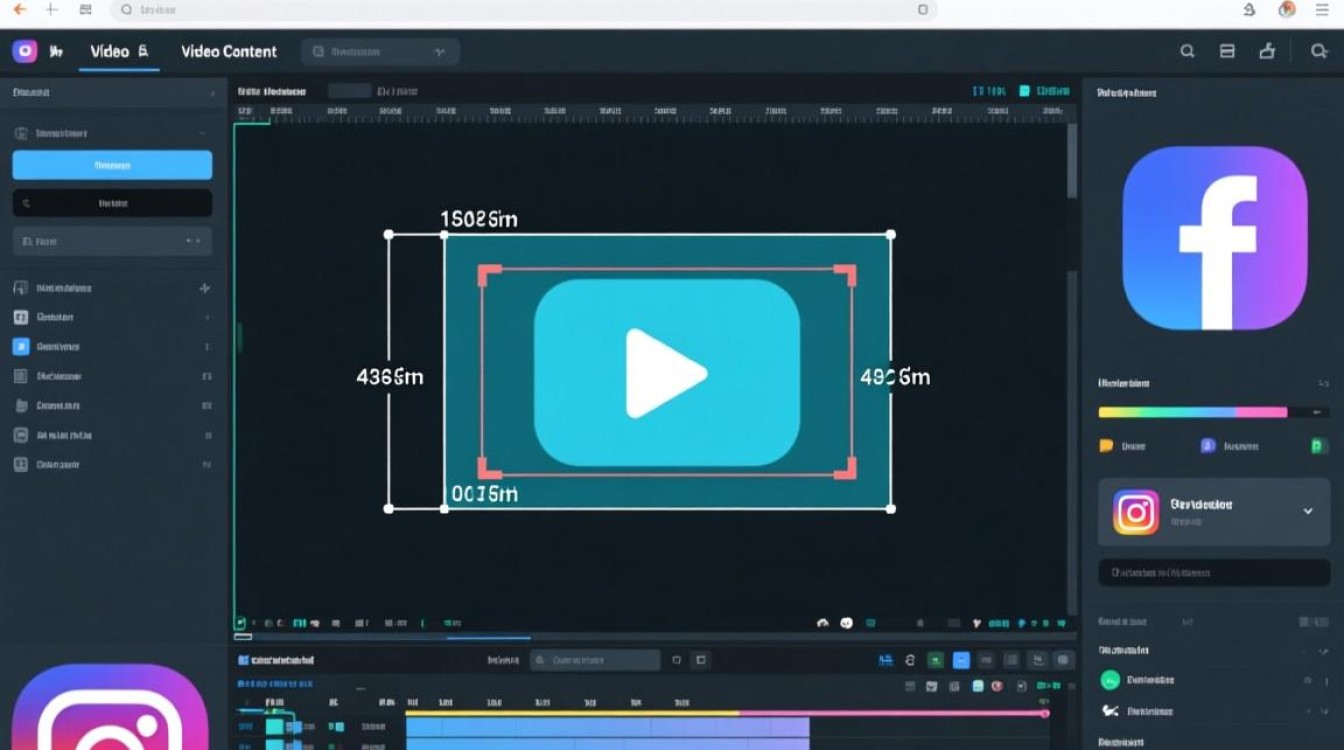Click the browser icon left of the colorful avatar
This screenshot has width=1344, height=750.
coord(1249,10)
